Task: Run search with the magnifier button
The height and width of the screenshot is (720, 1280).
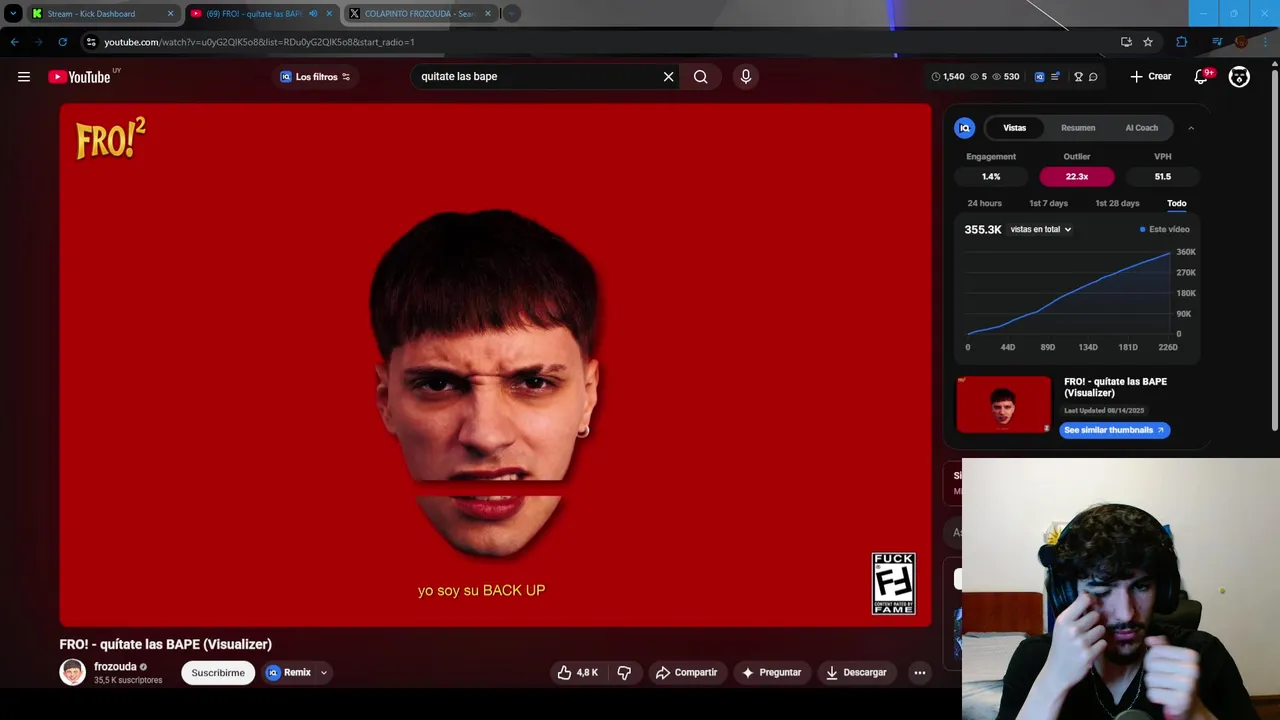Action: tap(700, 76)
